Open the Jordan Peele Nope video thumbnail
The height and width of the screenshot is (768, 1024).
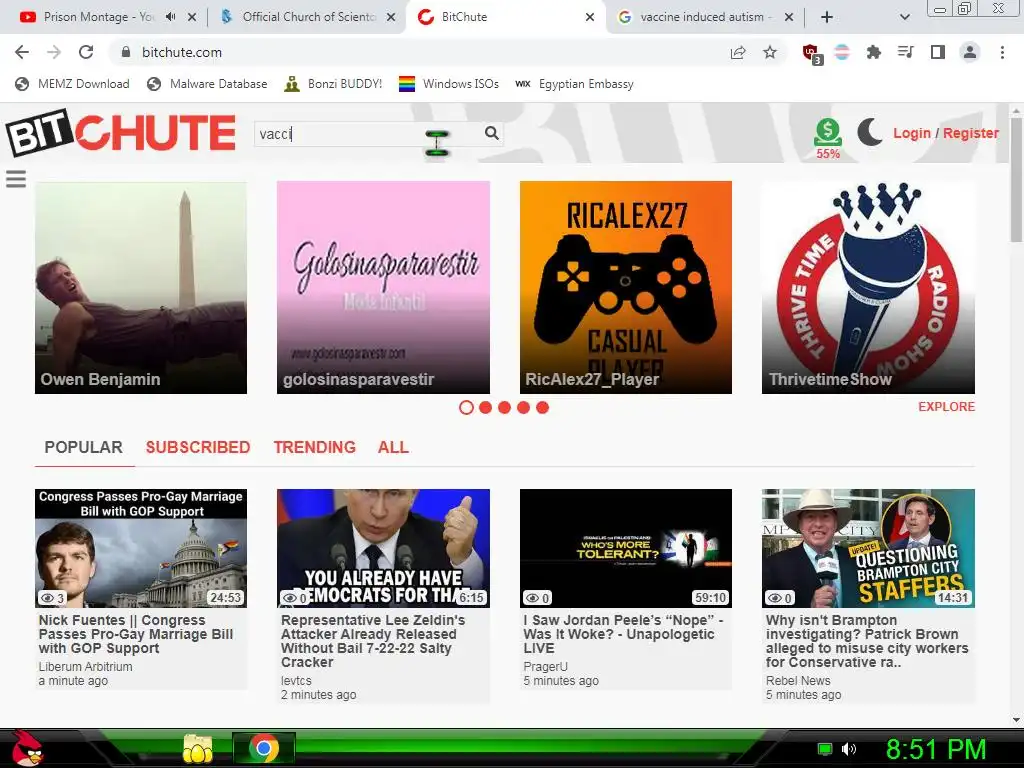pos(626,549)
